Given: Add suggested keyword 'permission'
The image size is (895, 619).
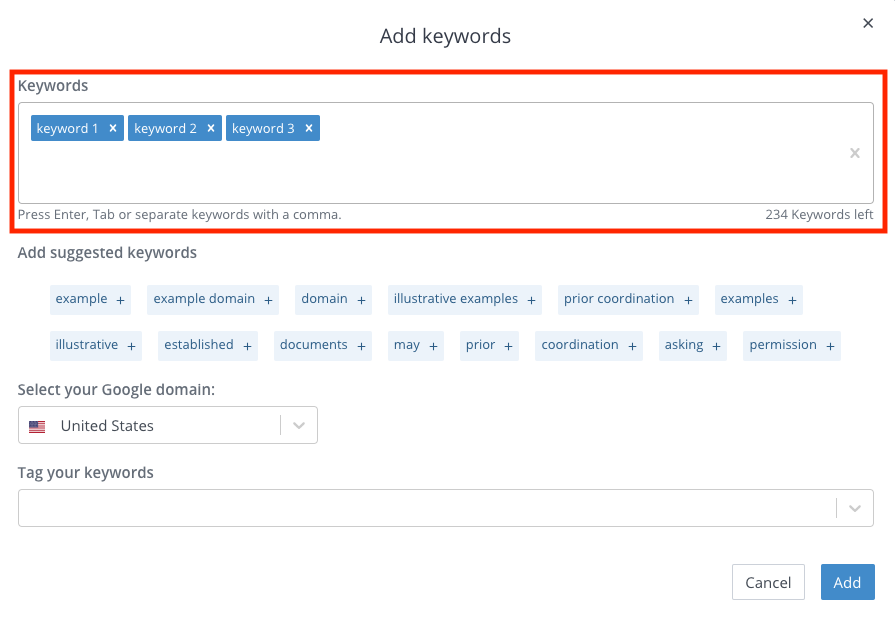Looking at the screenshot, I should [x=792, y=345].
